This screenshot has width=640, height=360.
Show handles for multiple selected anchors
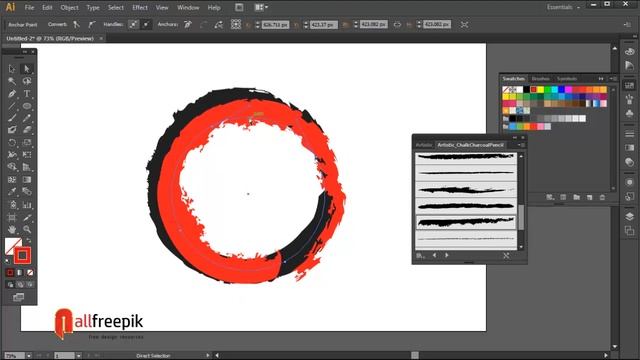tap(133, 24)
